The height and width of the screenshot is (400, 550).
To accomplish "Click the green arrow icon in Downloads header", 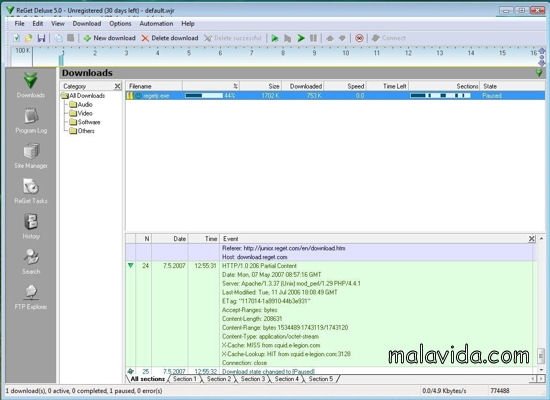I will coord(539,73).
